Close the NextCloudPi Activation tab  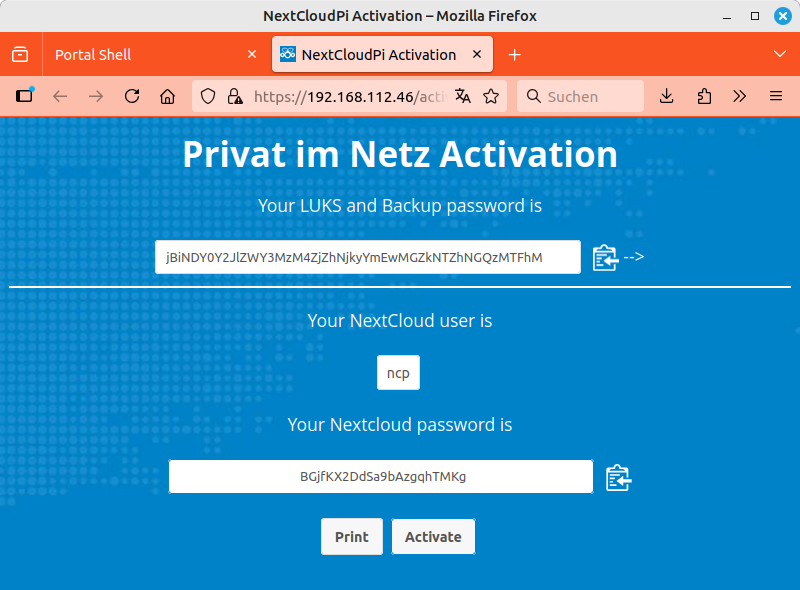478,55
